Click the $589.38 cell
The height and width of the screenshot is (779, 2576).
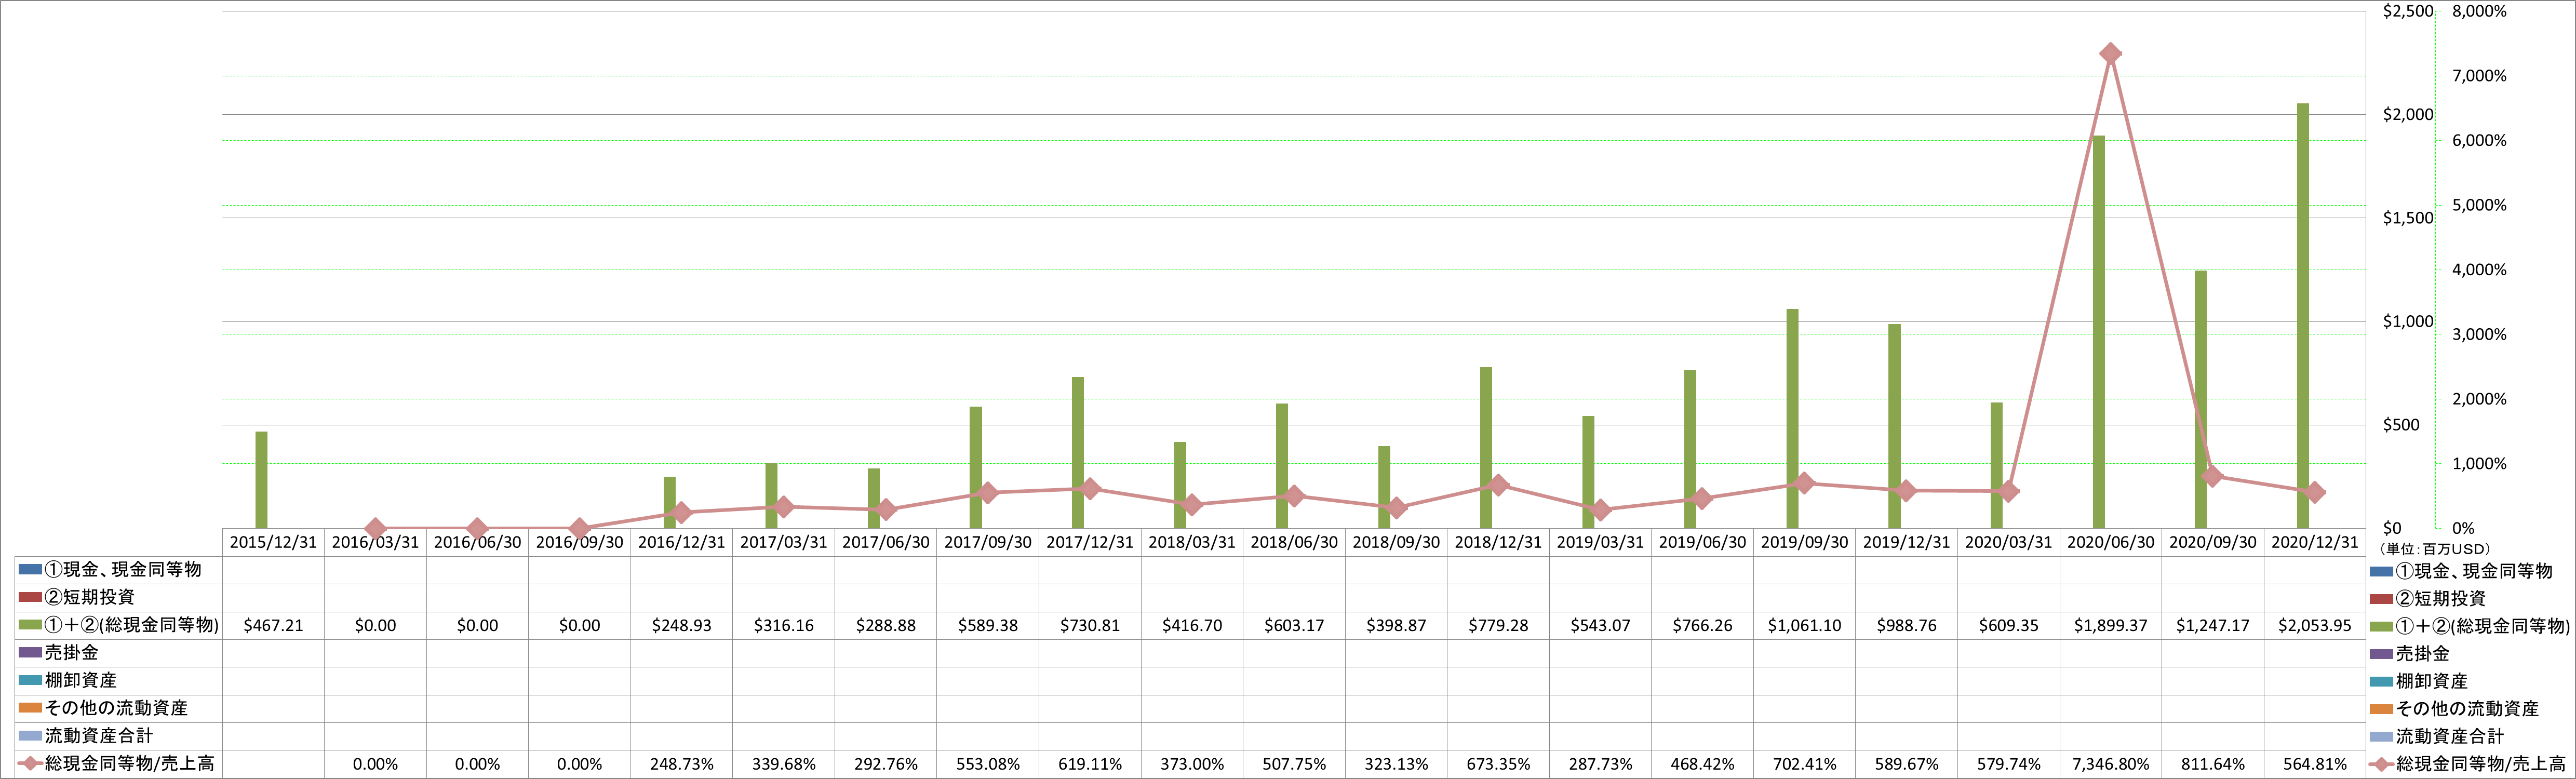tap(988, 625)
